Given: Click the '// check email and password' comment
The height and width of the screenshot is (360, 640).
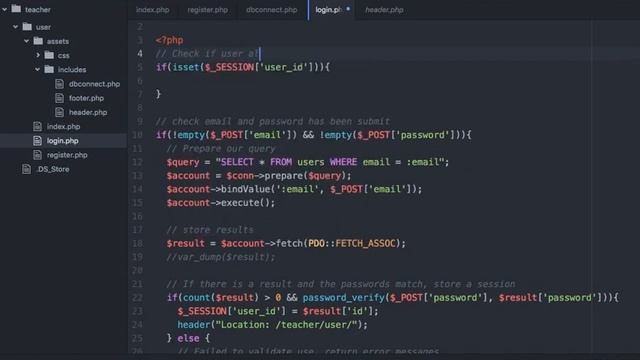Looking at the screenshot, I should [273, 122].
